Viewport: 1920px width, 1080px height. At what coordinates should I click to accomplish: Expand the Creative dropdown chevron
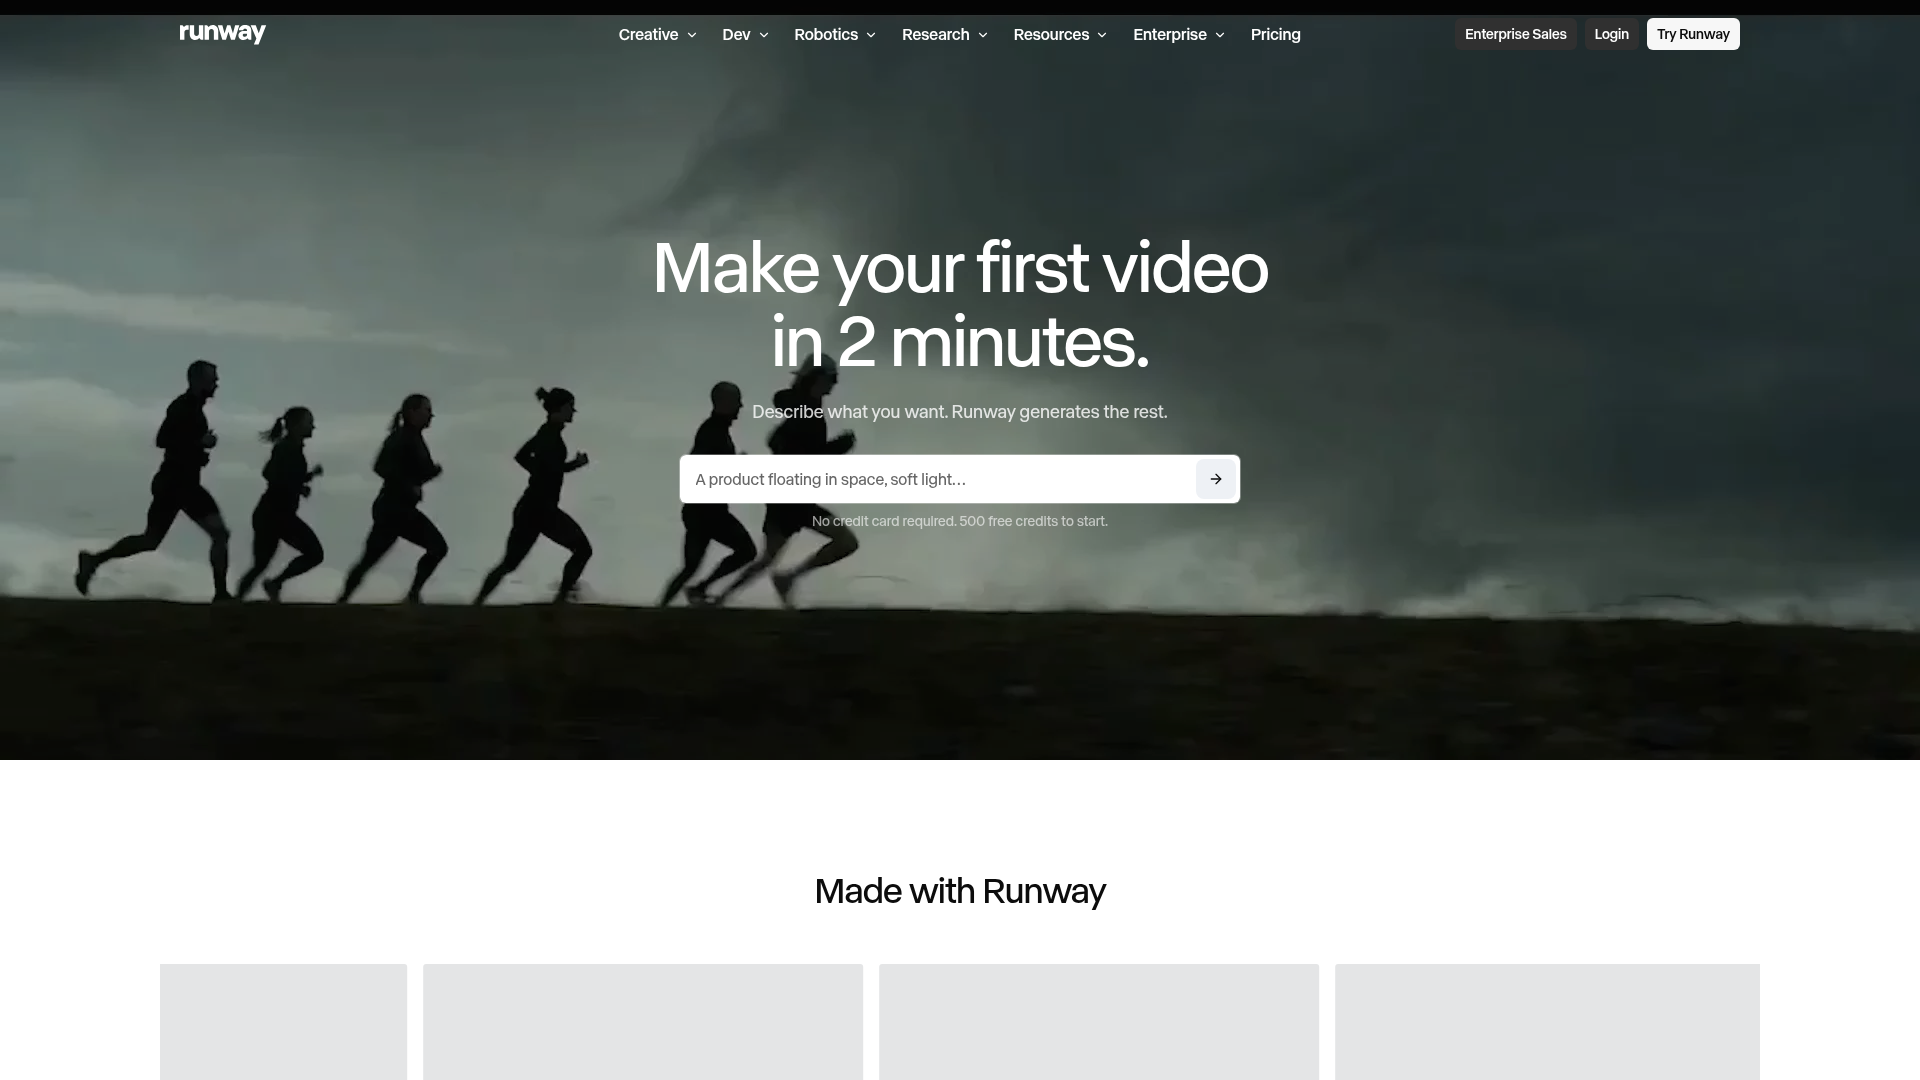point(691,35)
